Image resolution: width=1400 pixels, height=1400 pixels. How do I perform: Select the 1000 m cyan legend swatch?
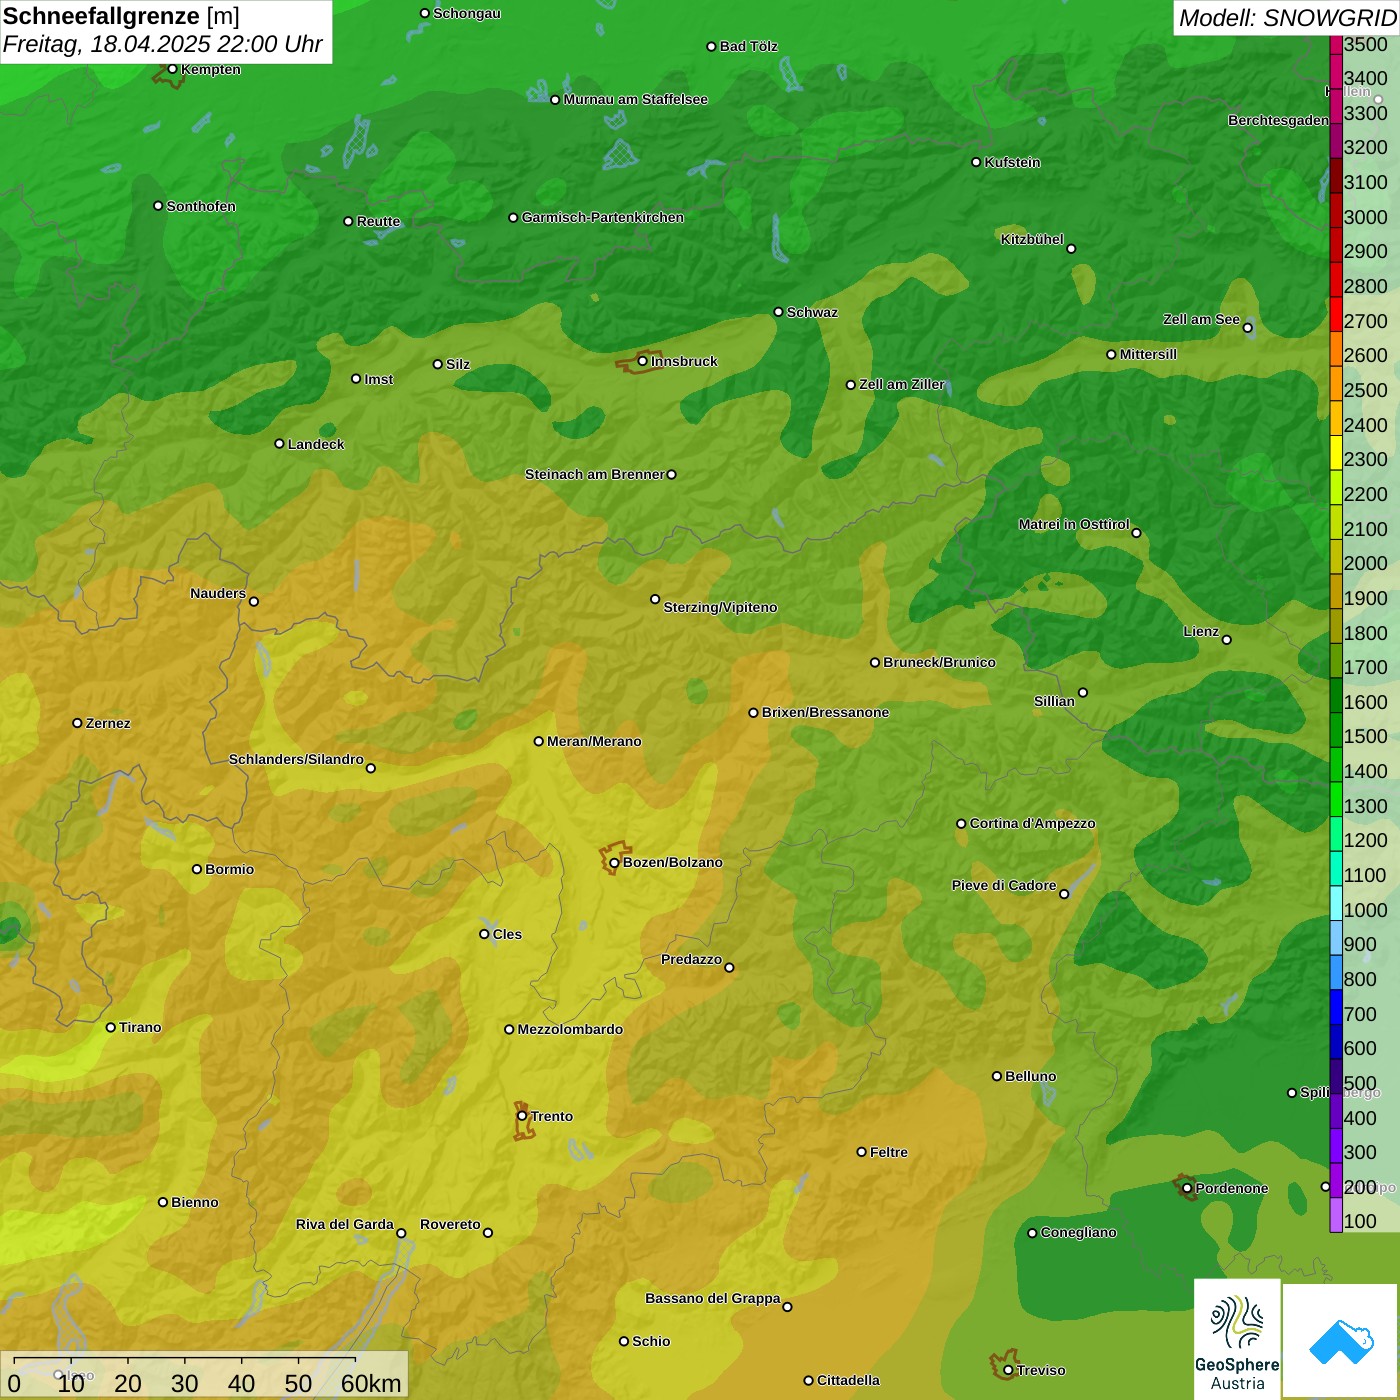pos(1336,903)
